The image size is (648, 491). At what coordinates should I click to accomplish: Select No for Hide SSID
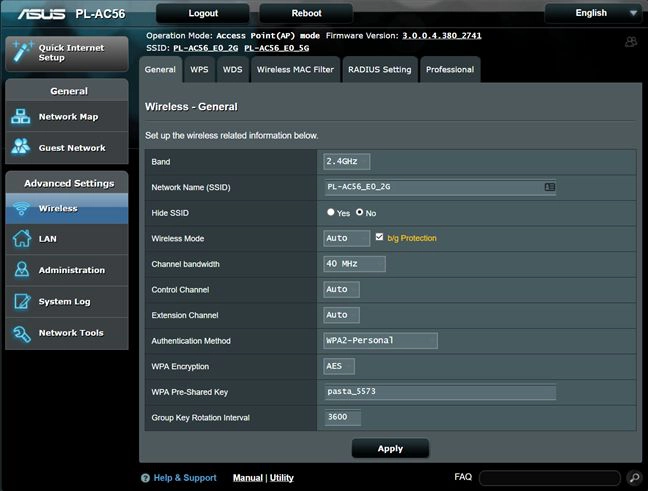point(360,212)
